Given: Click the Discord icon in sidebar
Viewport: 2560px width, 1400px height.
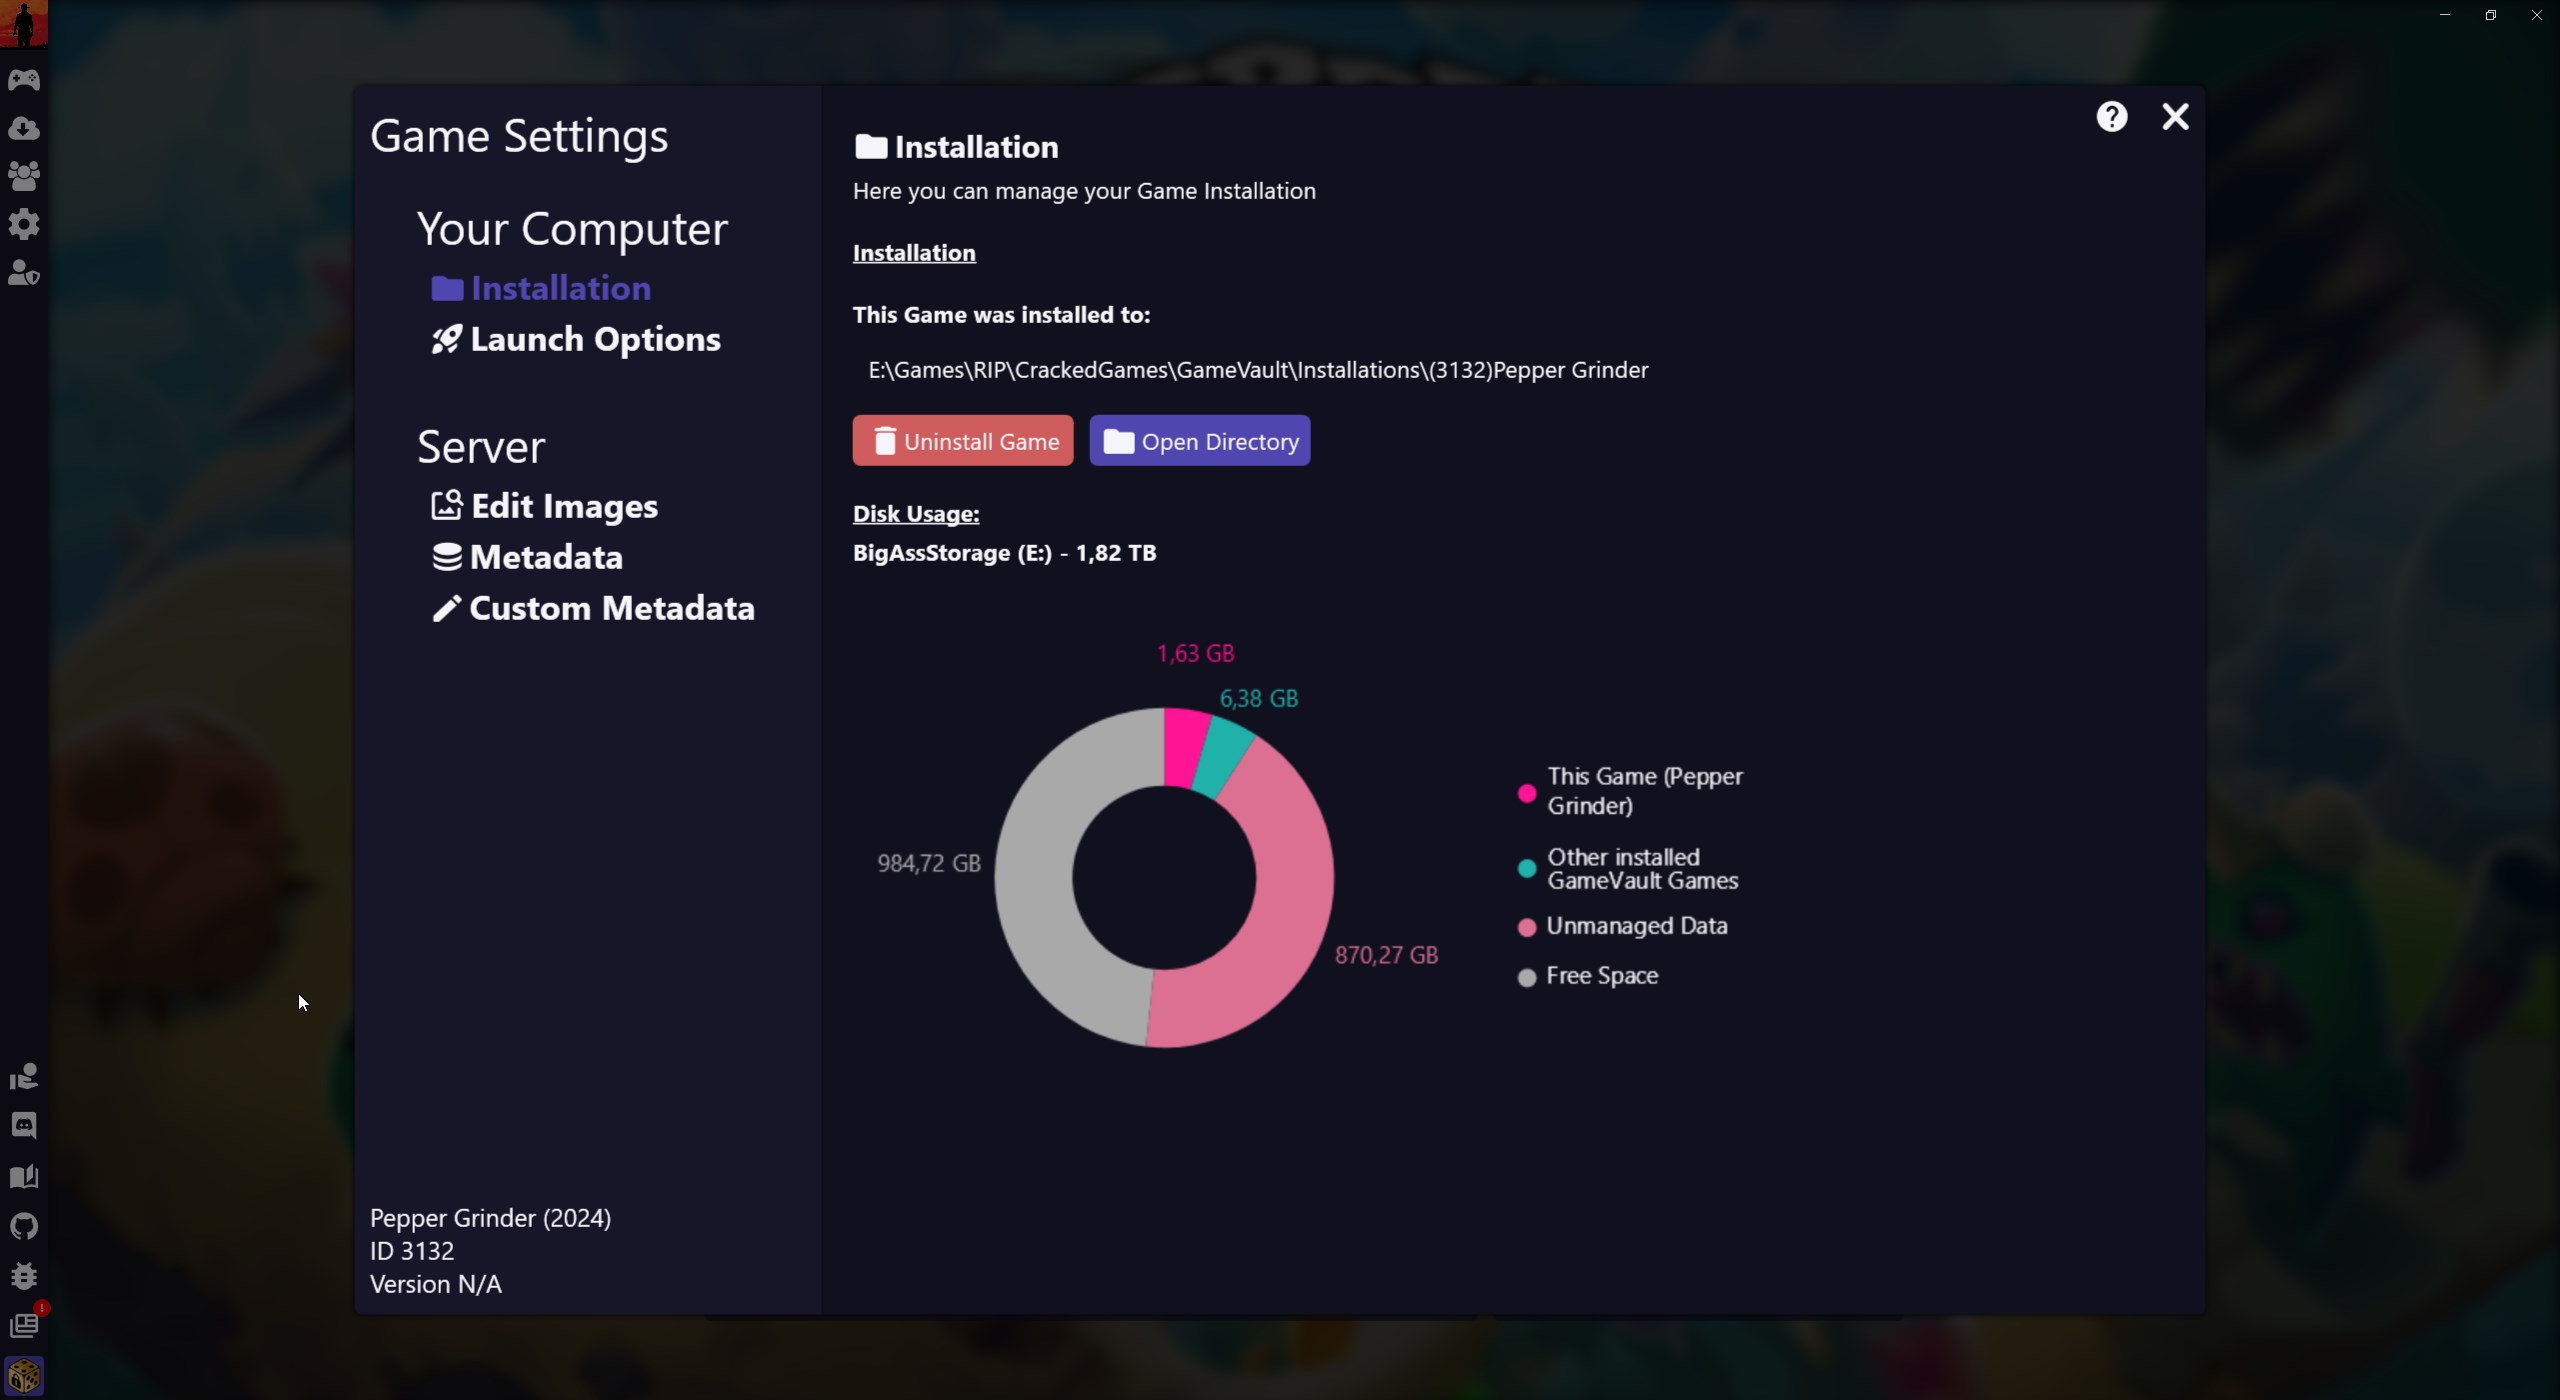Looking at the screenshot, I should pos(24,1126).
